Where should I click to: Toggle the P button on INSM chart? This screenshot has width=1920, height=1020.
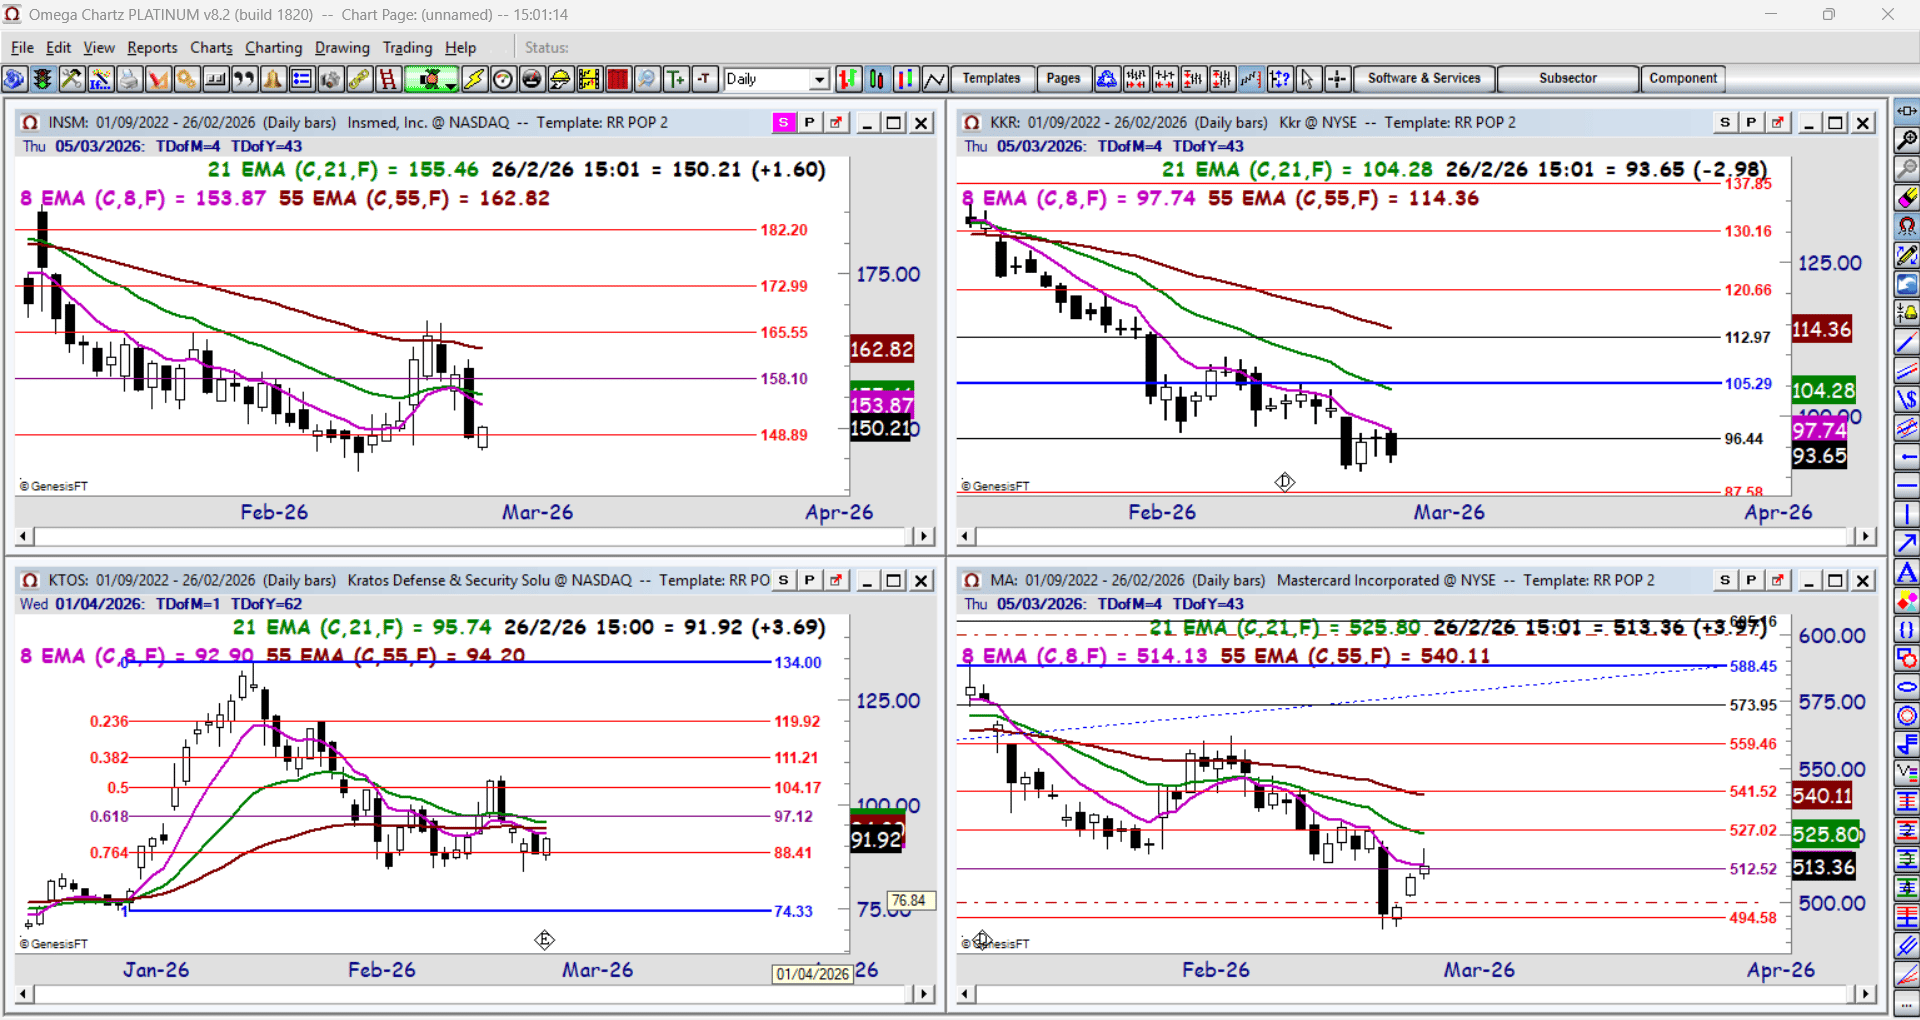(x=809, y=122)
